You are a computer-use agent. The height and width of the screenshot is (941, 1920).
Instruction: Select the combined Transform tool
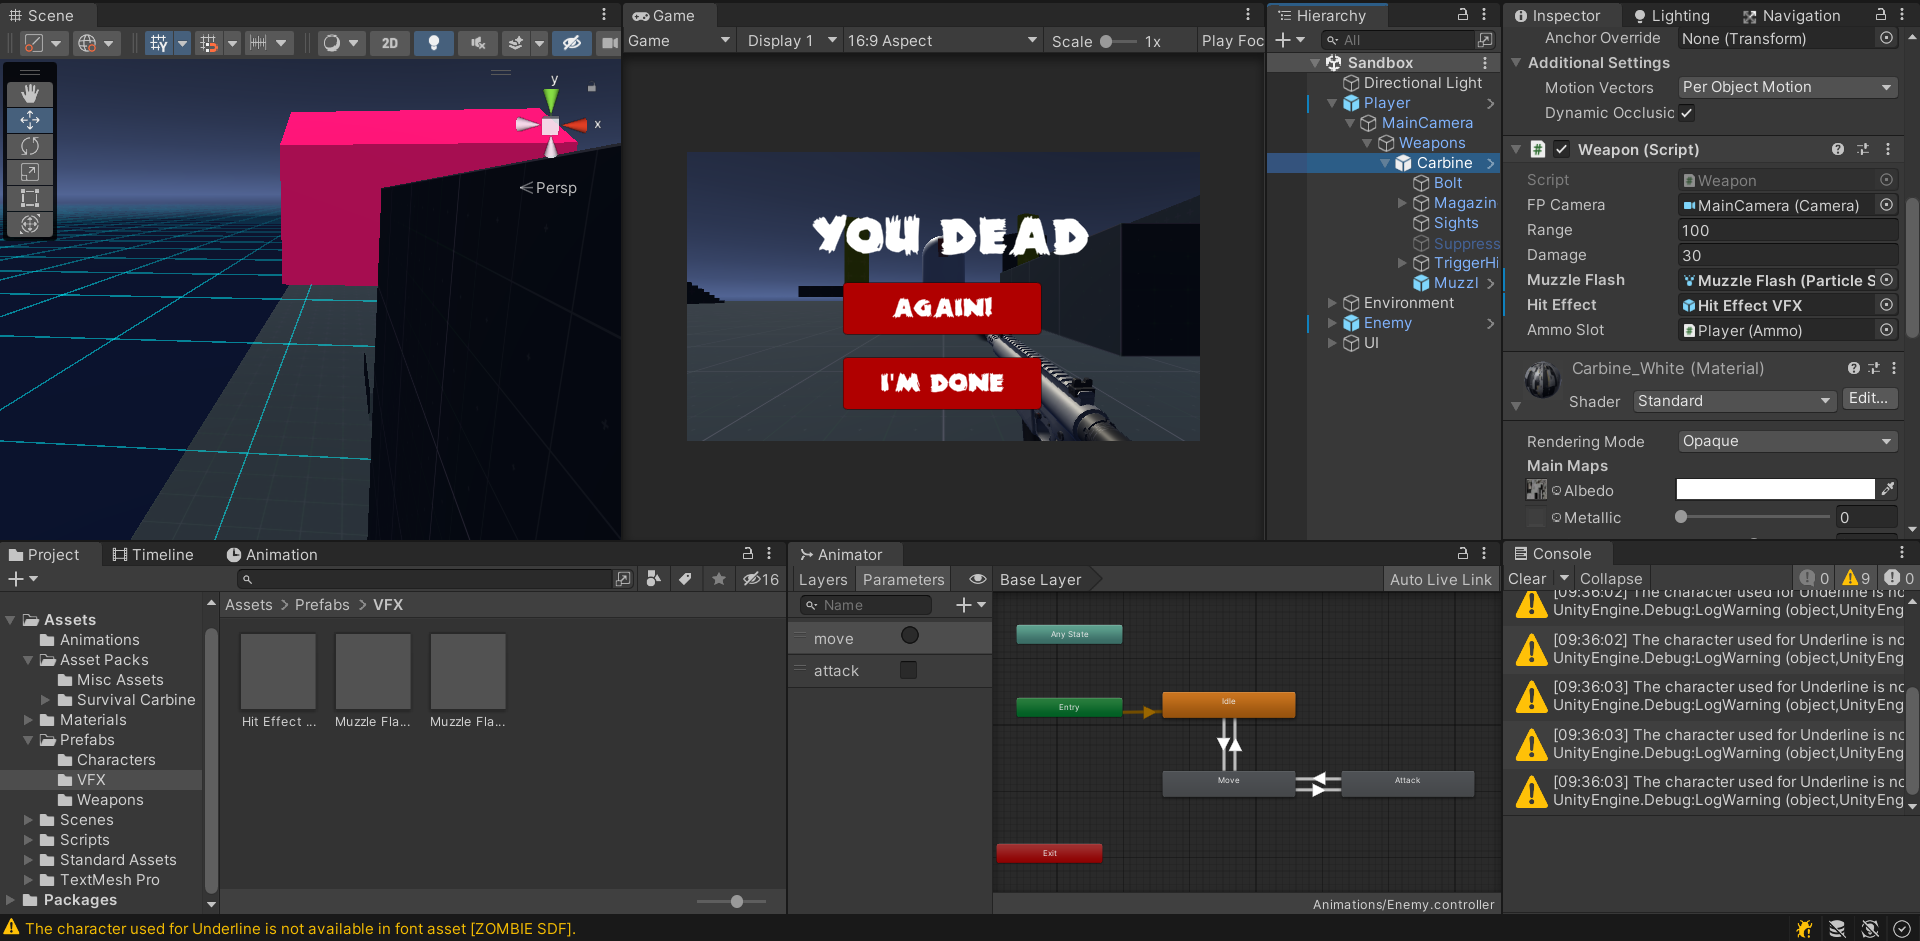30,224
